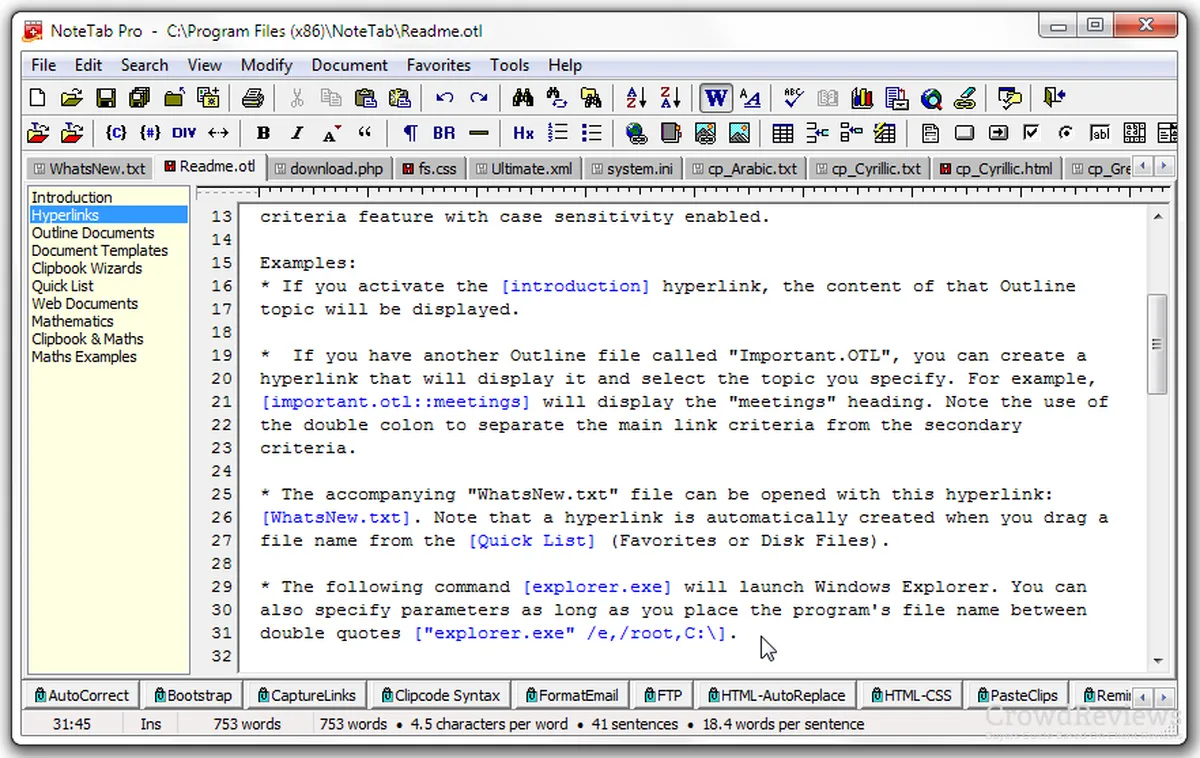Insert a table using the grid icon
Screen dimensions: 1200x758
(783, 133)
